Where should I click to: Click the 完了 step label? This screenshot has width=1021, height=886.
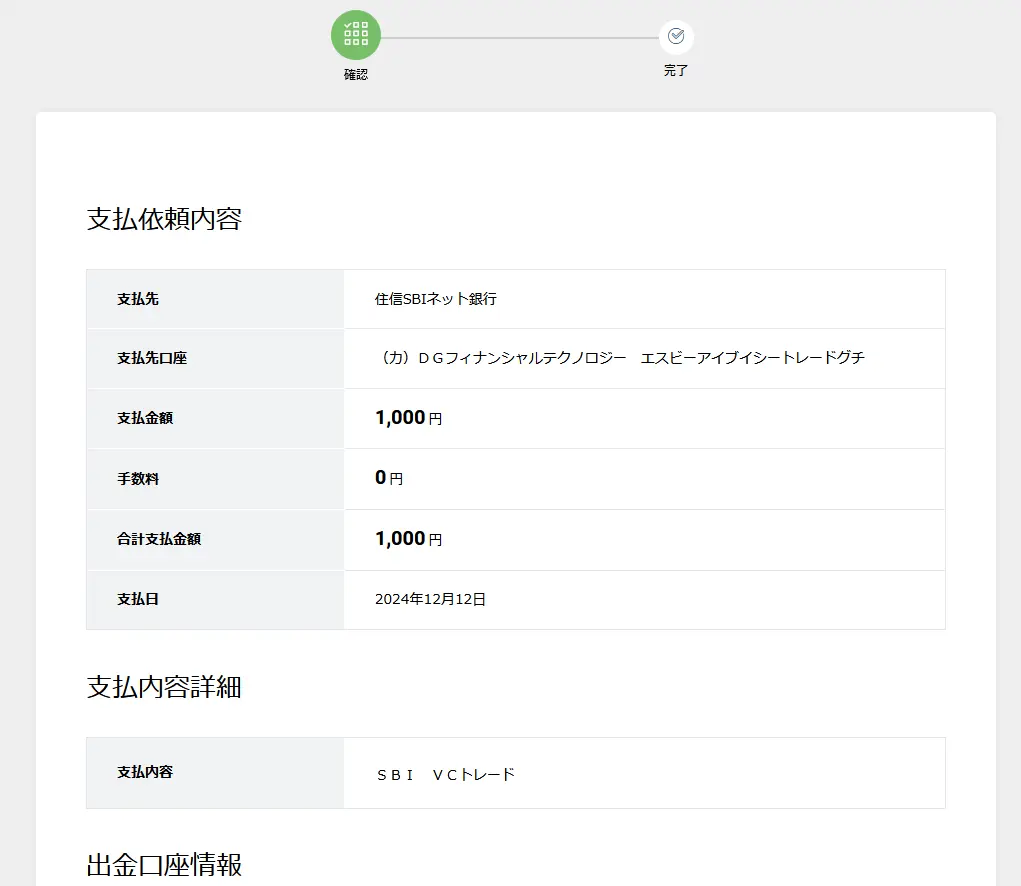(676, 70)
